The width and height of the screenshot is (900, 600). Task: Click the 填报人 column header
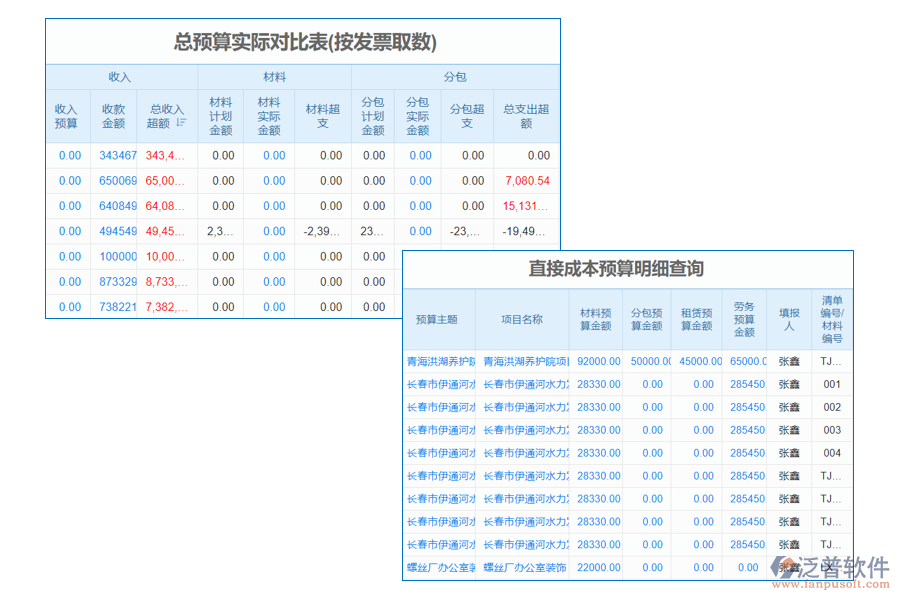click(x=789, y=318)
